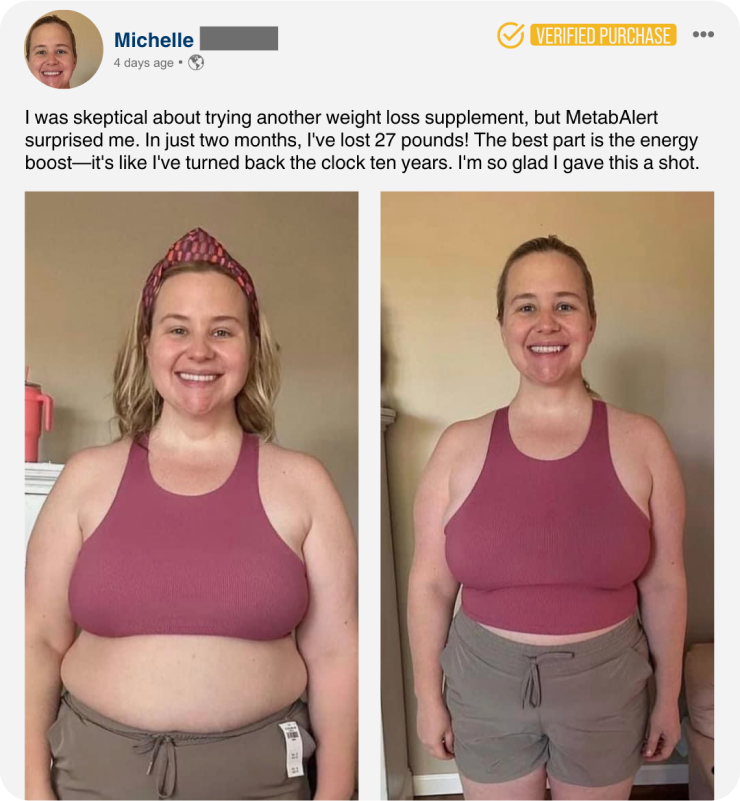Click the globe public visibility icon
The height and width of the screenshot is (801, 740).
pos(196,62)
